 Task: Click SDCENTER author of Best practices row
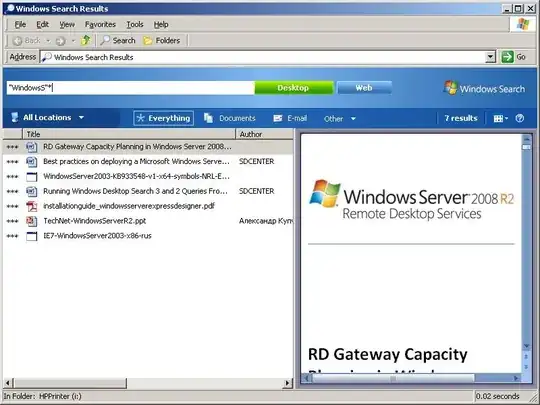pyautogui.click(x=257, y=162)
